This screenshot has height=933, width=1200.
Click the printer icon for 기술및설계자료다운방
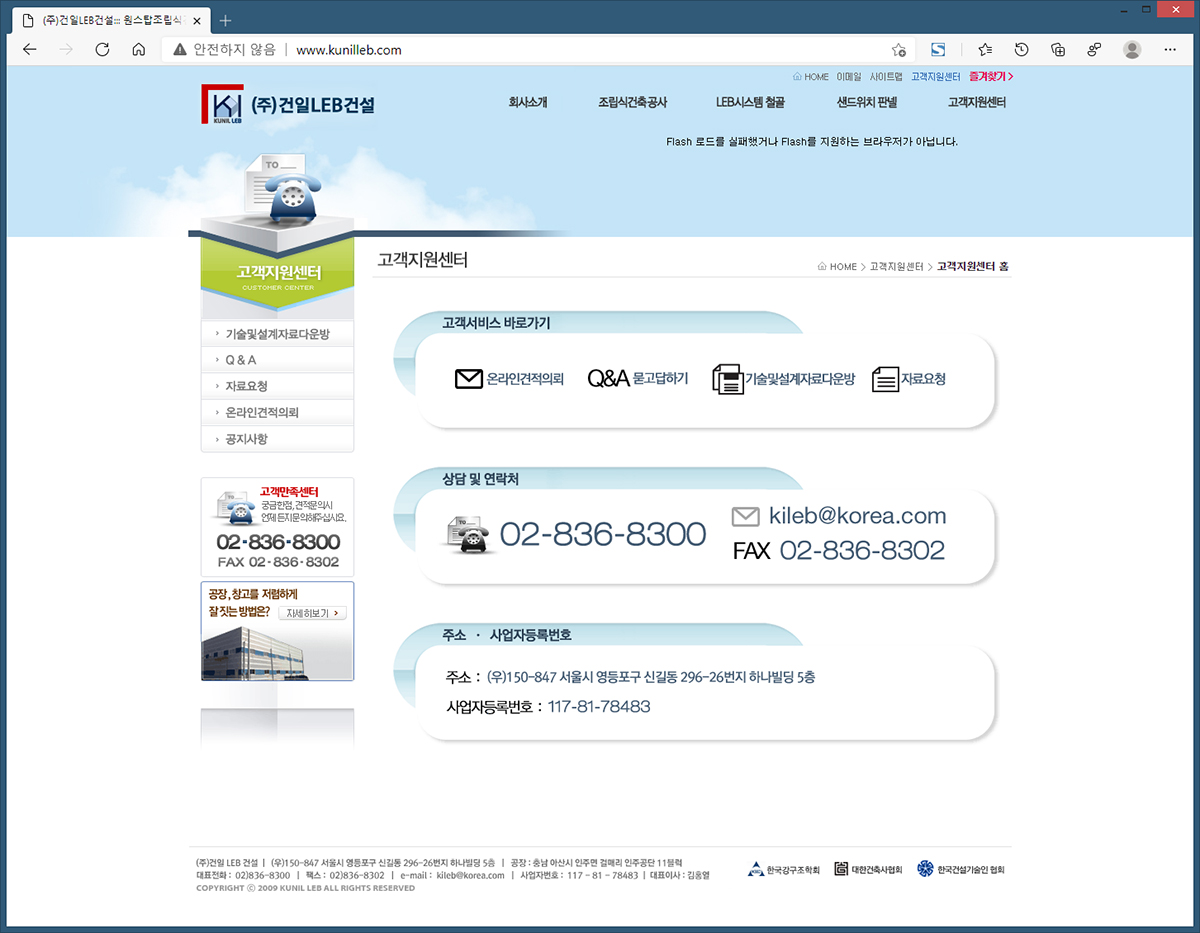(x=727, y=379)
